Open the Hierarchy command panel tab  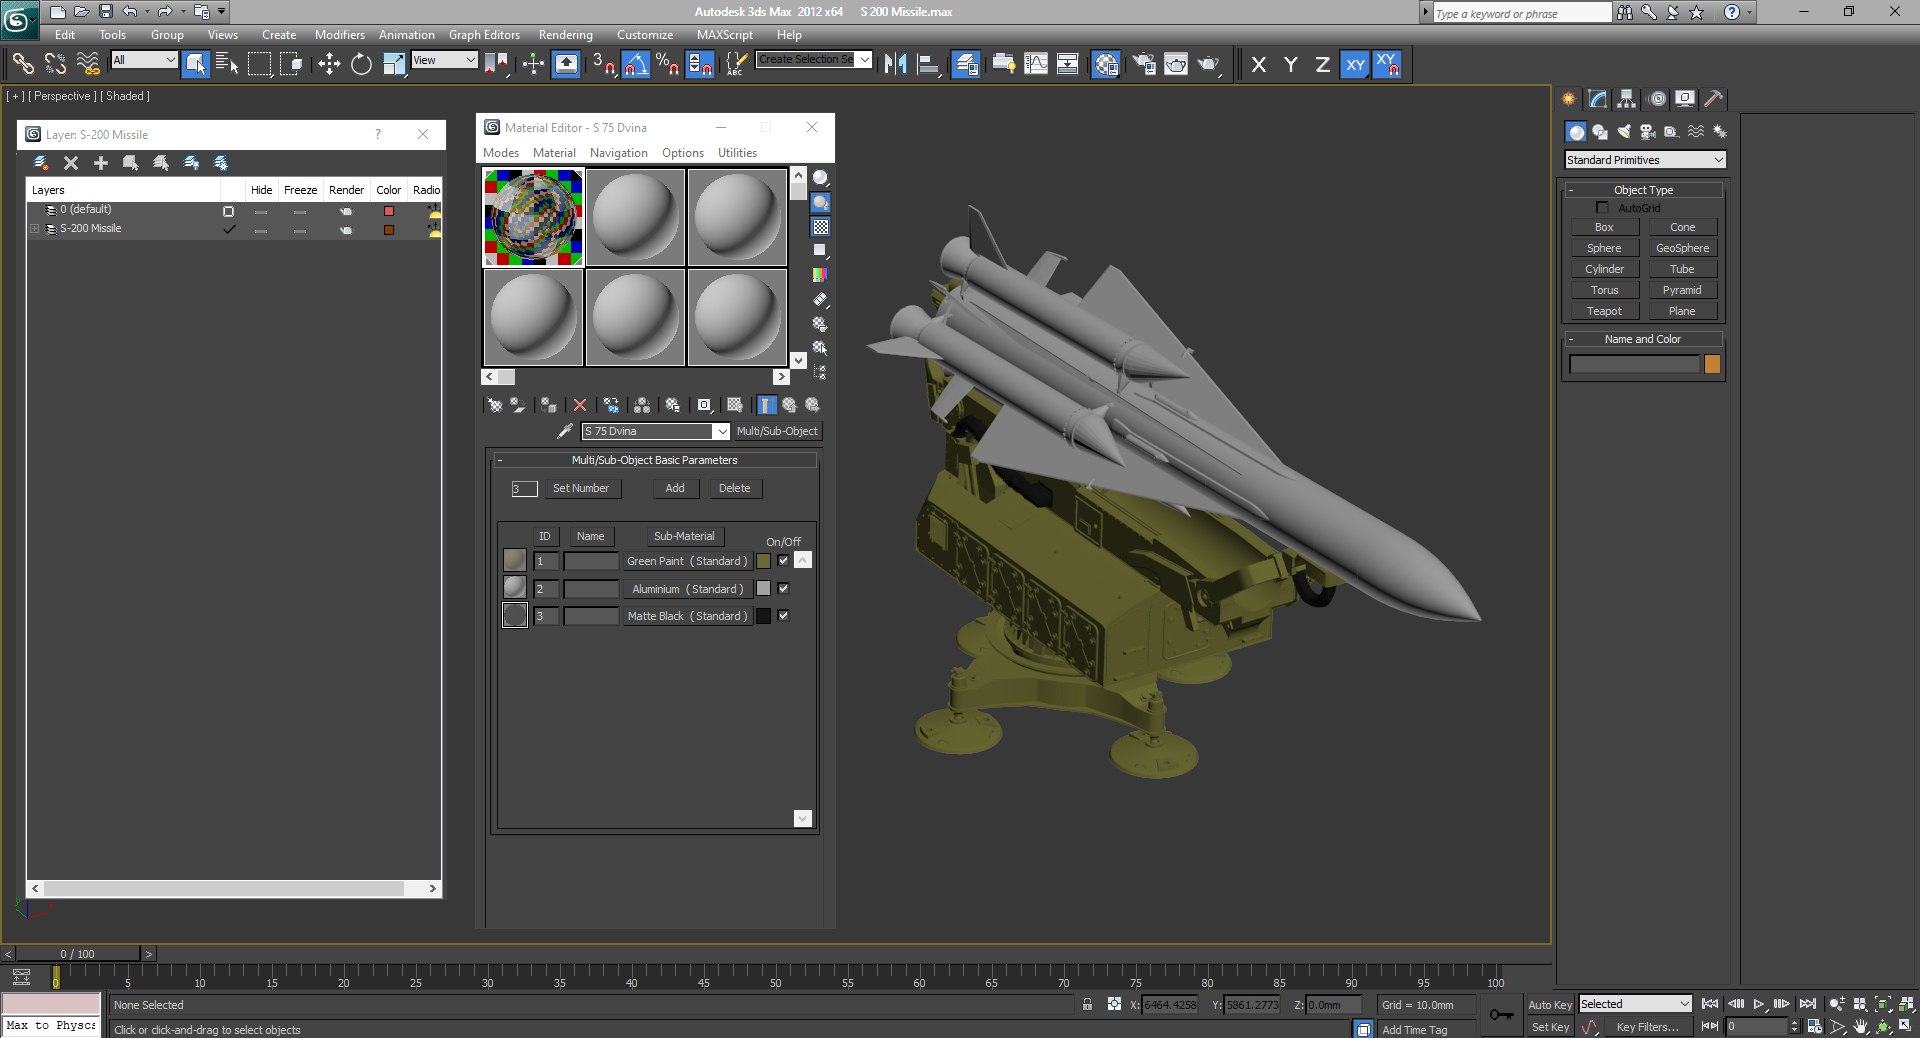(x=1626, y=98)
